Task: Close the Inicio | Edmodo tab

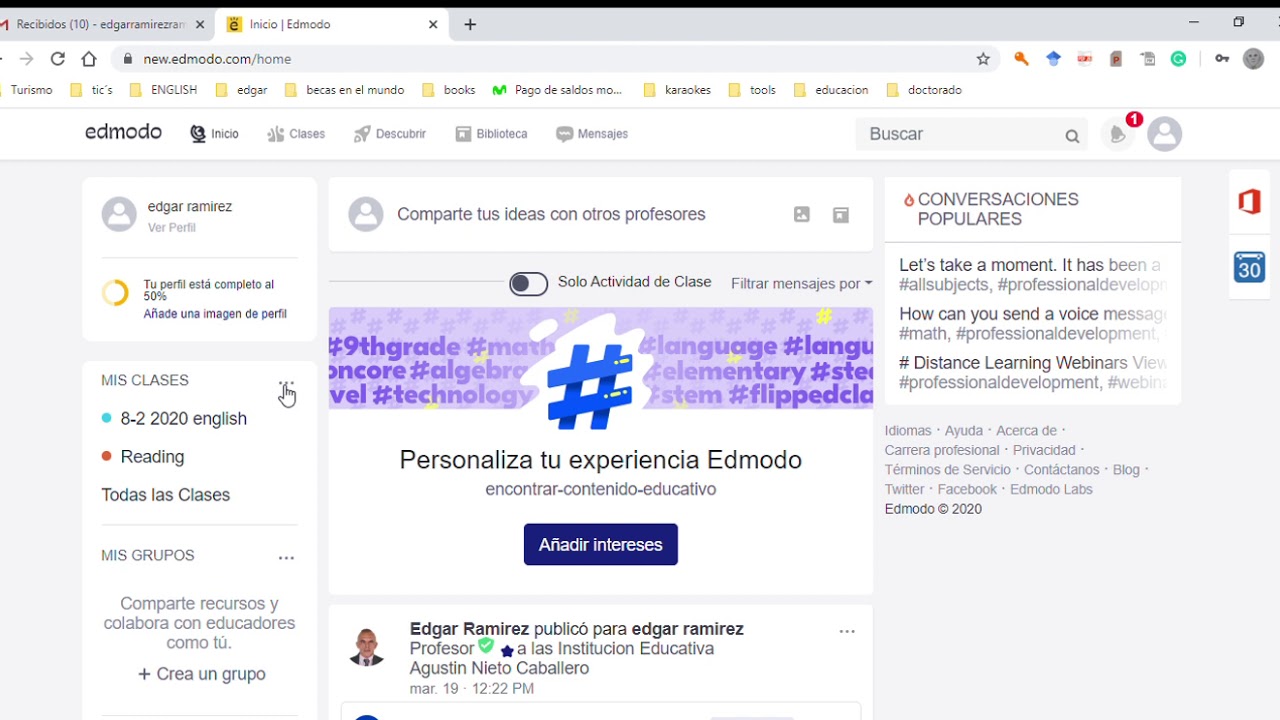Action: (433, 24)
